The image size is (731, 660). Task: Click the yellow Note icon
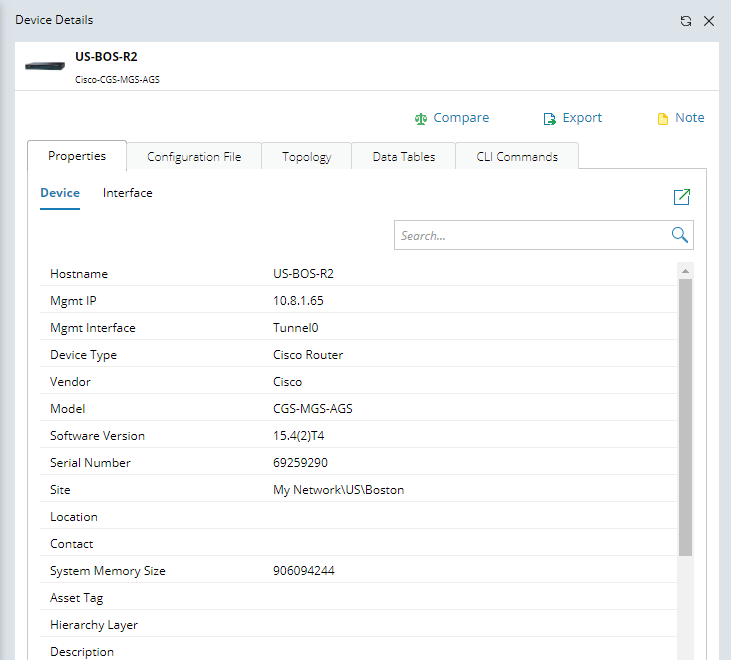[662, 119]
